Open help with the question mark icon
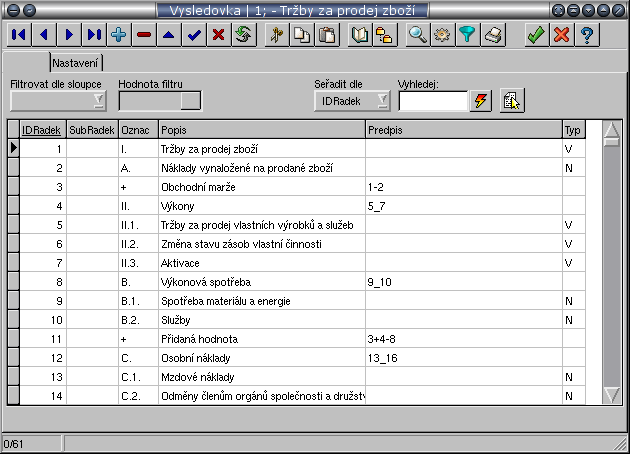 coord(586,35)
